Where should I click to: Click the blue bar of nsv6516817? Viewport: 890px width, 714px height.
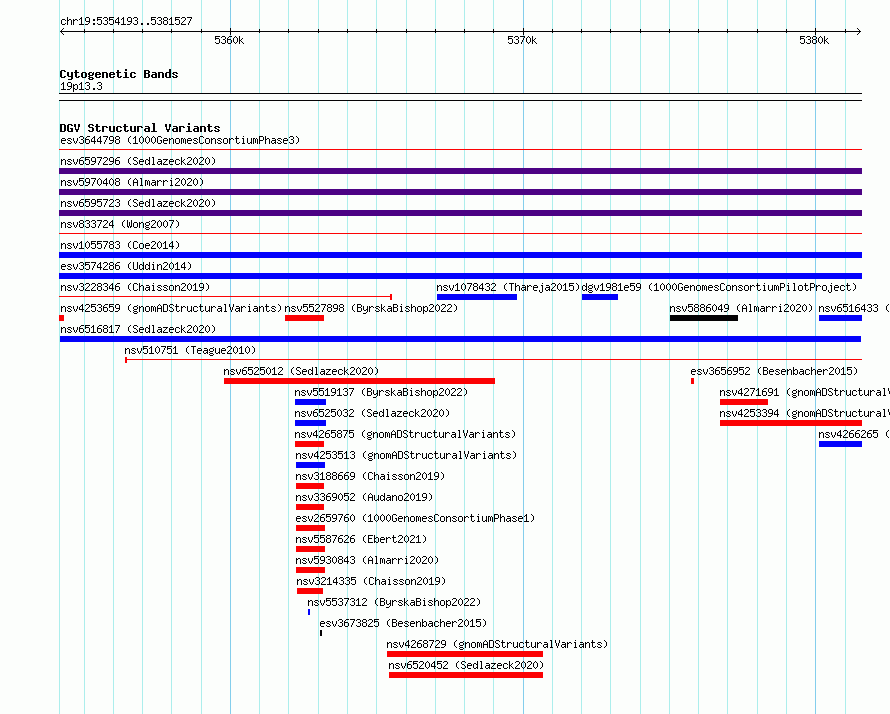460,339
